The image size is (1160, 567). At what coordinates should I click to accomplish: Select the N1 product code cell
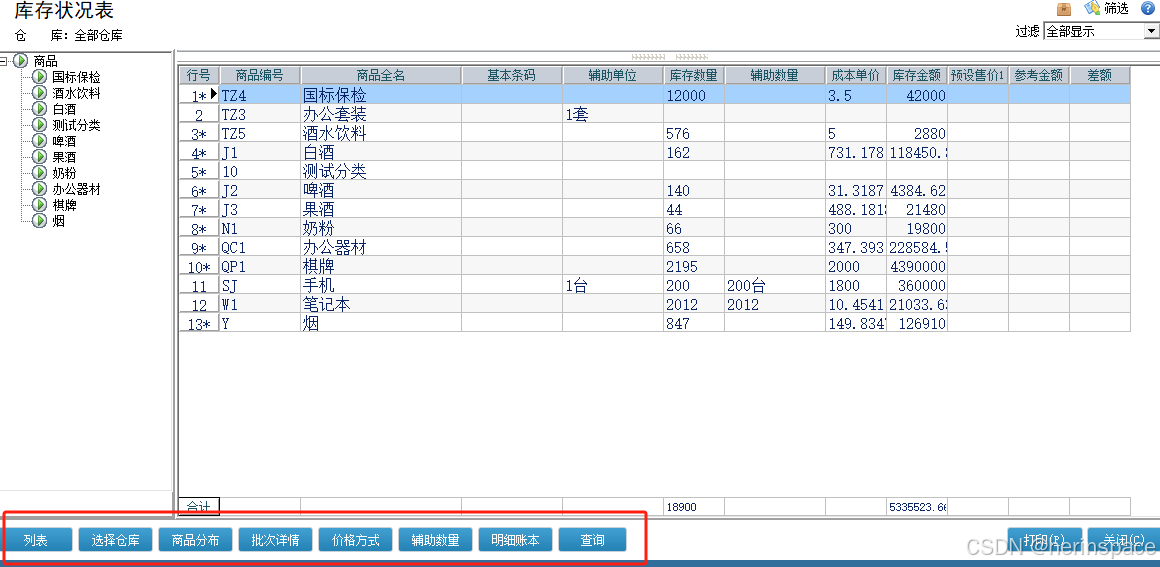pos(260,228)
